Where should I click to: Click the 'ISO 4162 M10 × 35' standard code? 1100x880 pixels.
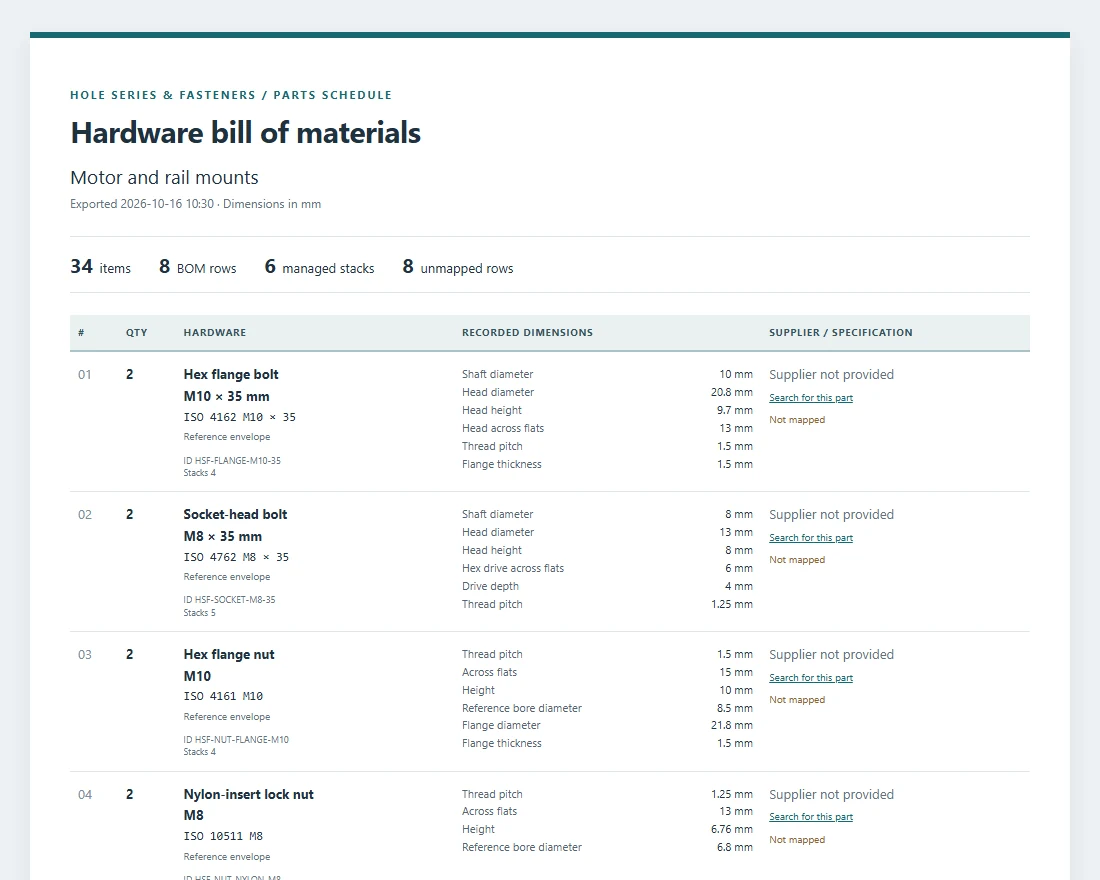click(239, 418)
